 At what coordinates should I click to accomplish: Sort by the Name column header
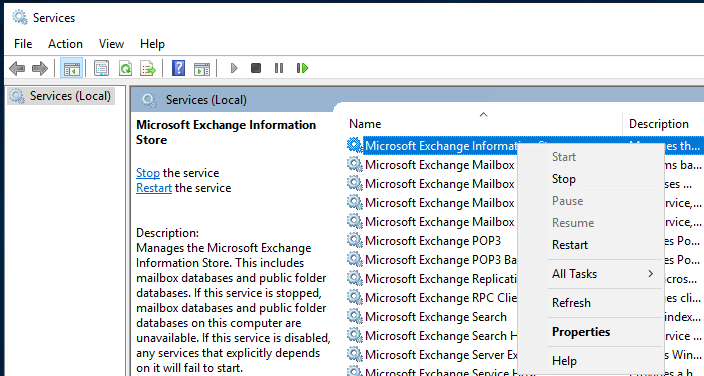tap(483, 124)
